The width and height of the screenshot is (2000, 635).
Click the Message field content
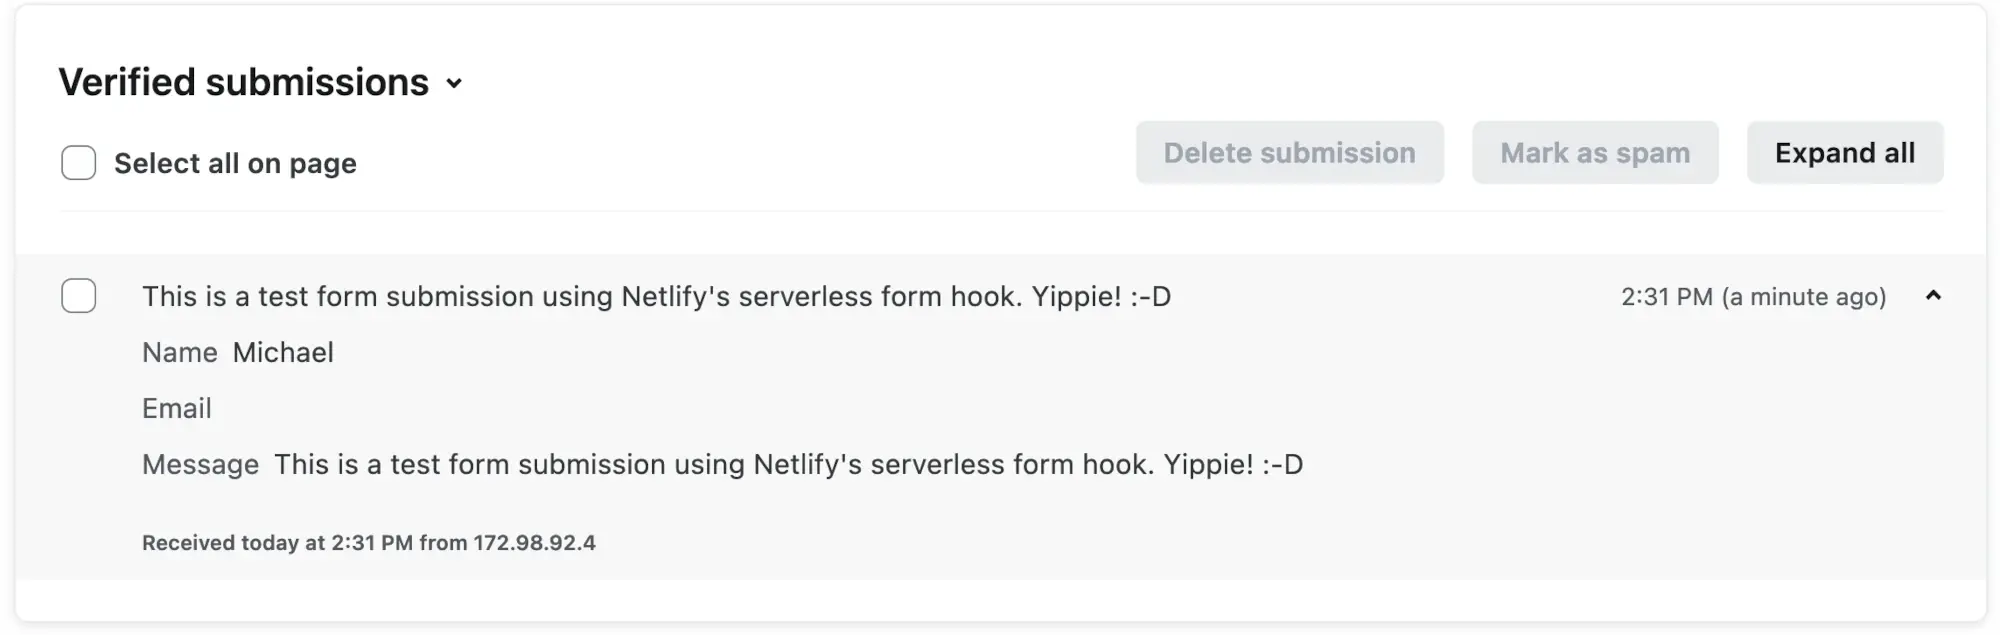coord(789,464)
